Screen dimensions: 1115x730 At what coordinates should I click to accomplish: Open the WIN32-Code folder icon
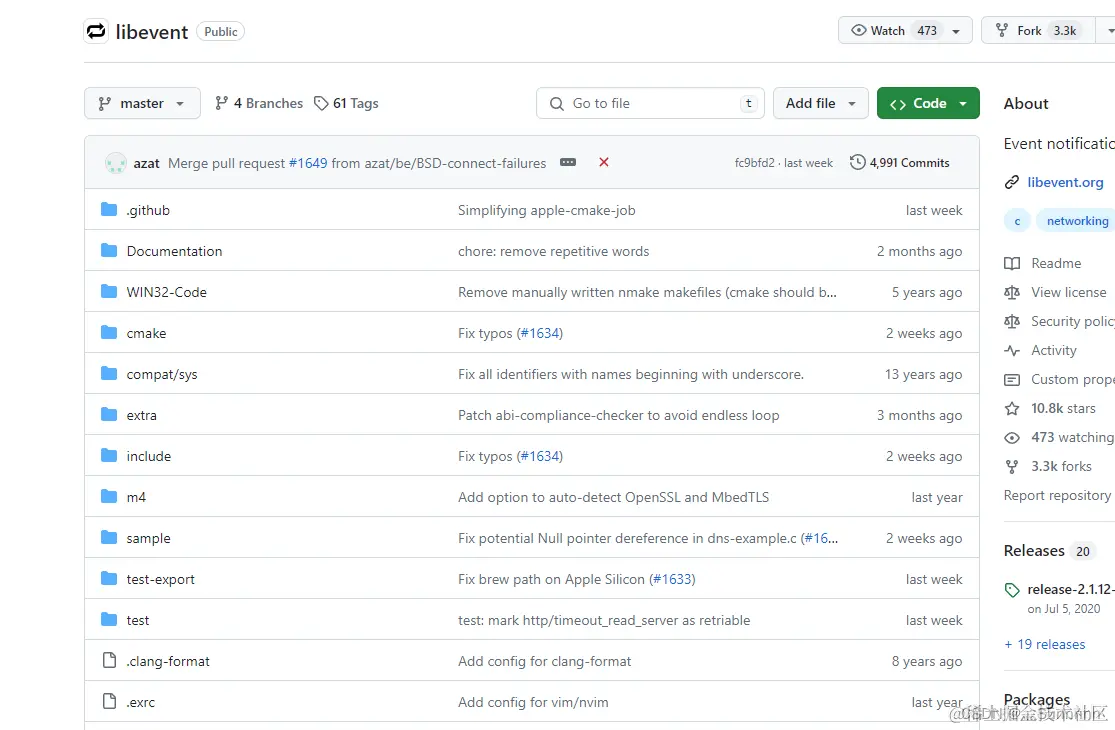[109, 291]
